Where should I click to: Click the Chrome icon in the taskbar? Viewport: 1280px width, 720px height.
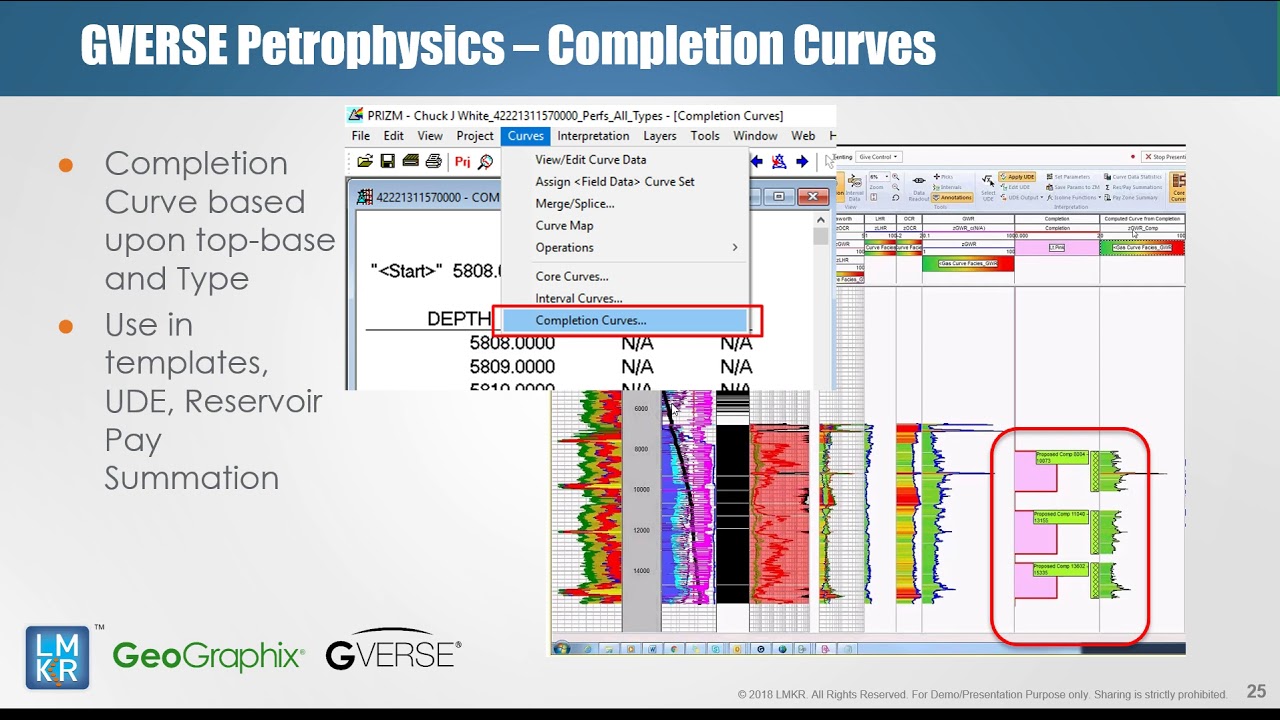point(673,649)
